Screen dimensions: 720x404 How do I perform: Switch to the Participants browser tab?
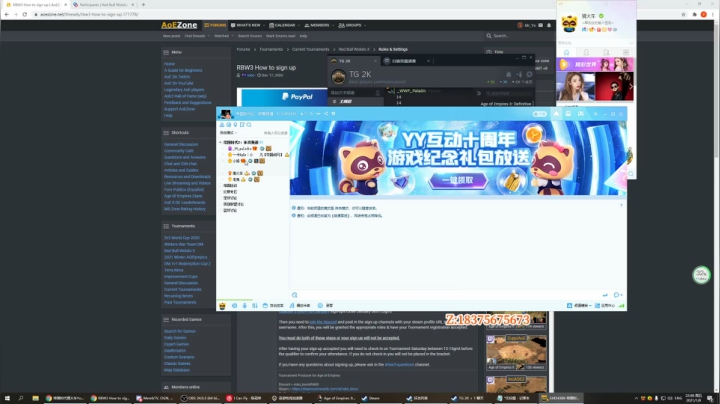point(103,5)
